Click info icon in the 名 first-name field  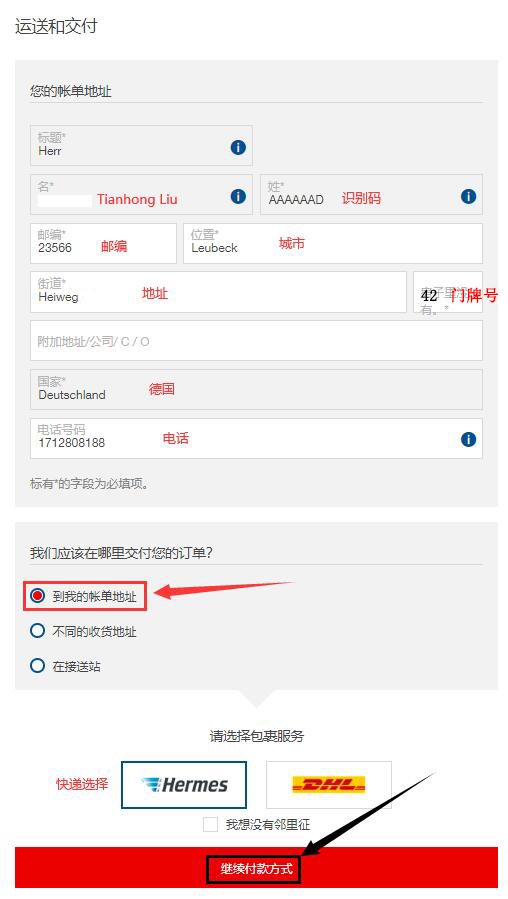[238, 197]
